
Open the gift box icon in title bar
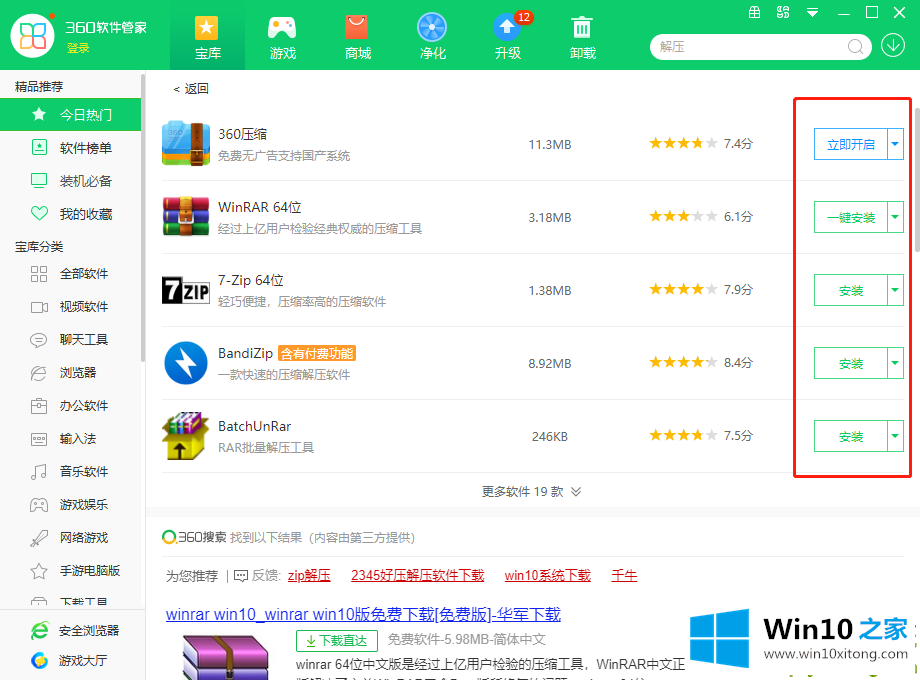tap(755, 12)
